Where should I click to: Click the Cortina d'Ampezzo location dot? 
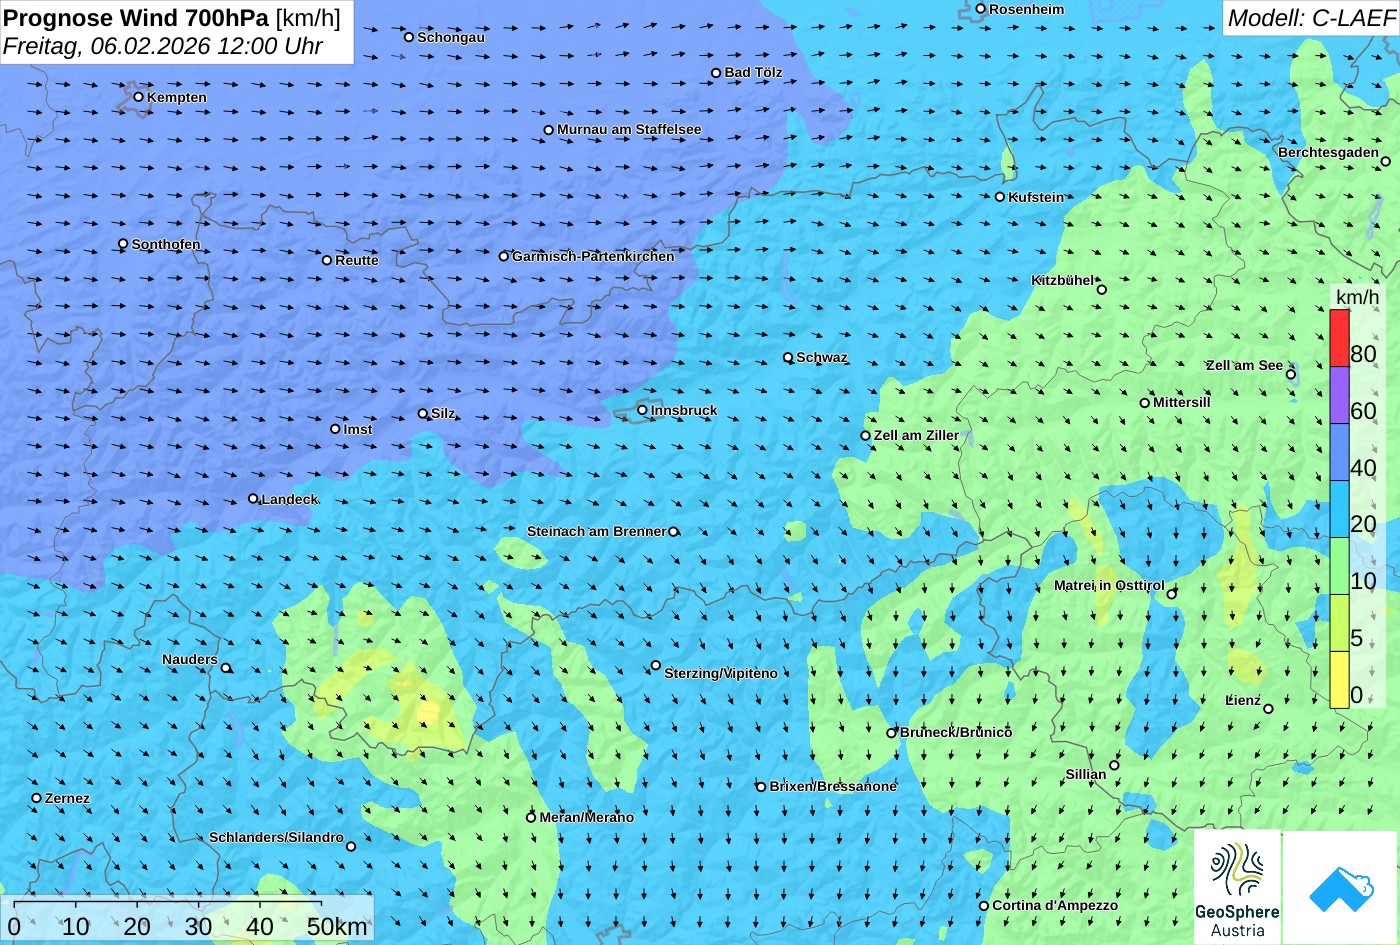pos(984,906)
